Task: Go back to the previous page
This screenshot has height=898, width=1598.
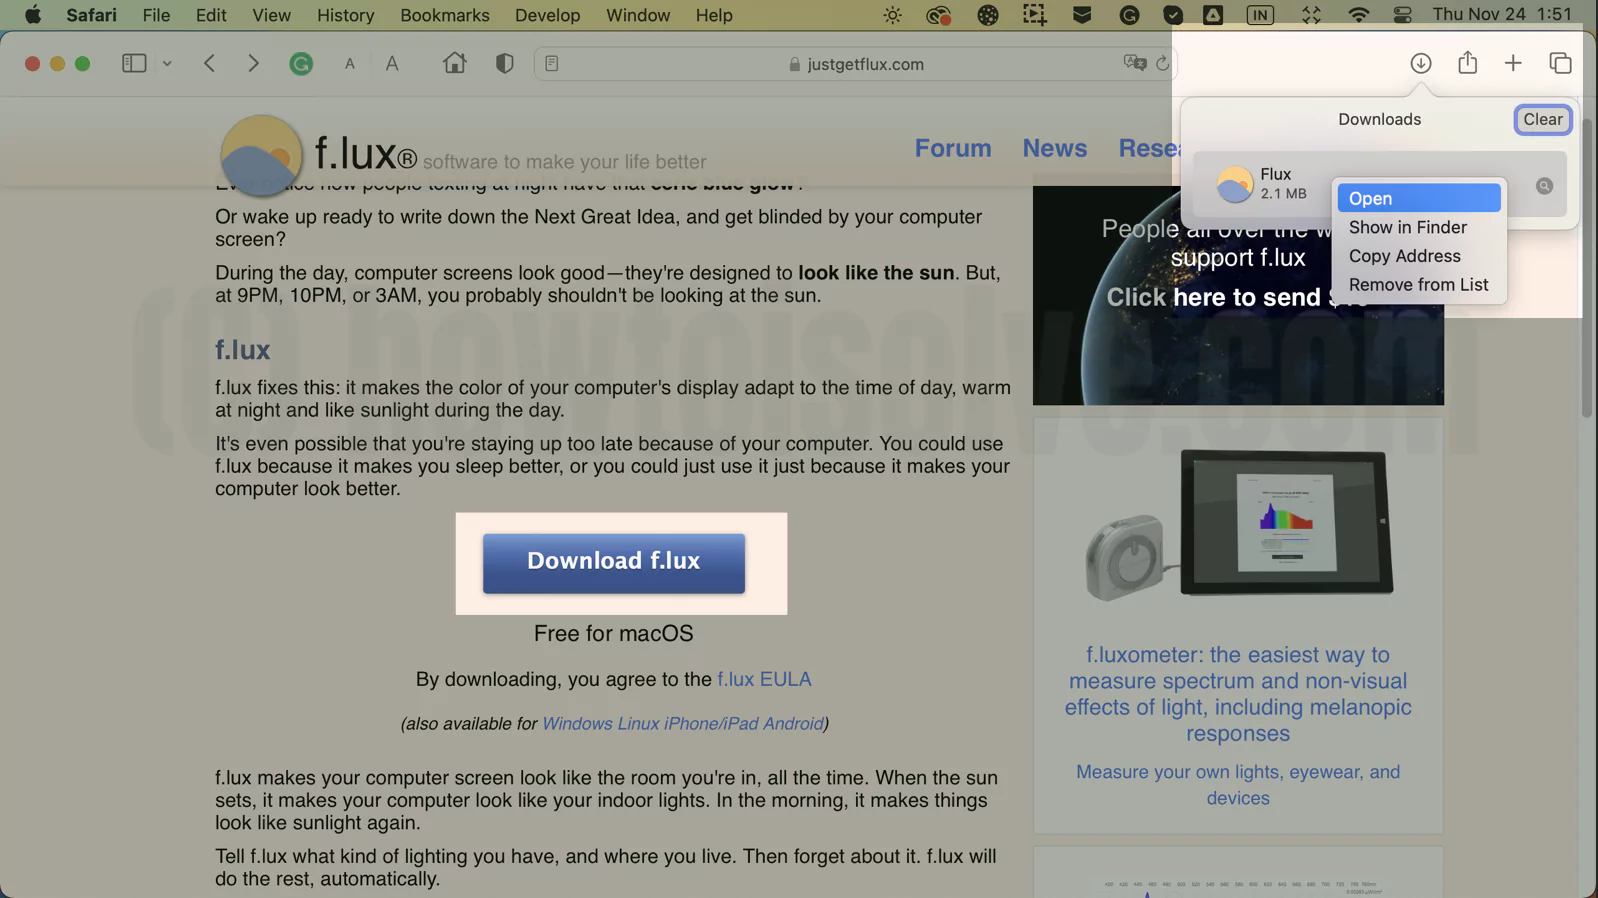Action: point(209,63)
